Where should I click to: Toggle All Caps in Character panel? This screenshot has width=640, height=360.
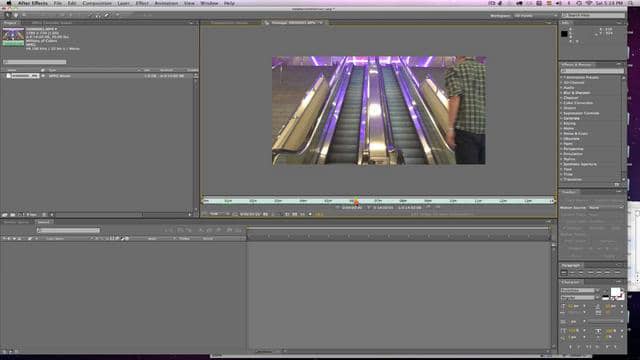tap(589, 347)
